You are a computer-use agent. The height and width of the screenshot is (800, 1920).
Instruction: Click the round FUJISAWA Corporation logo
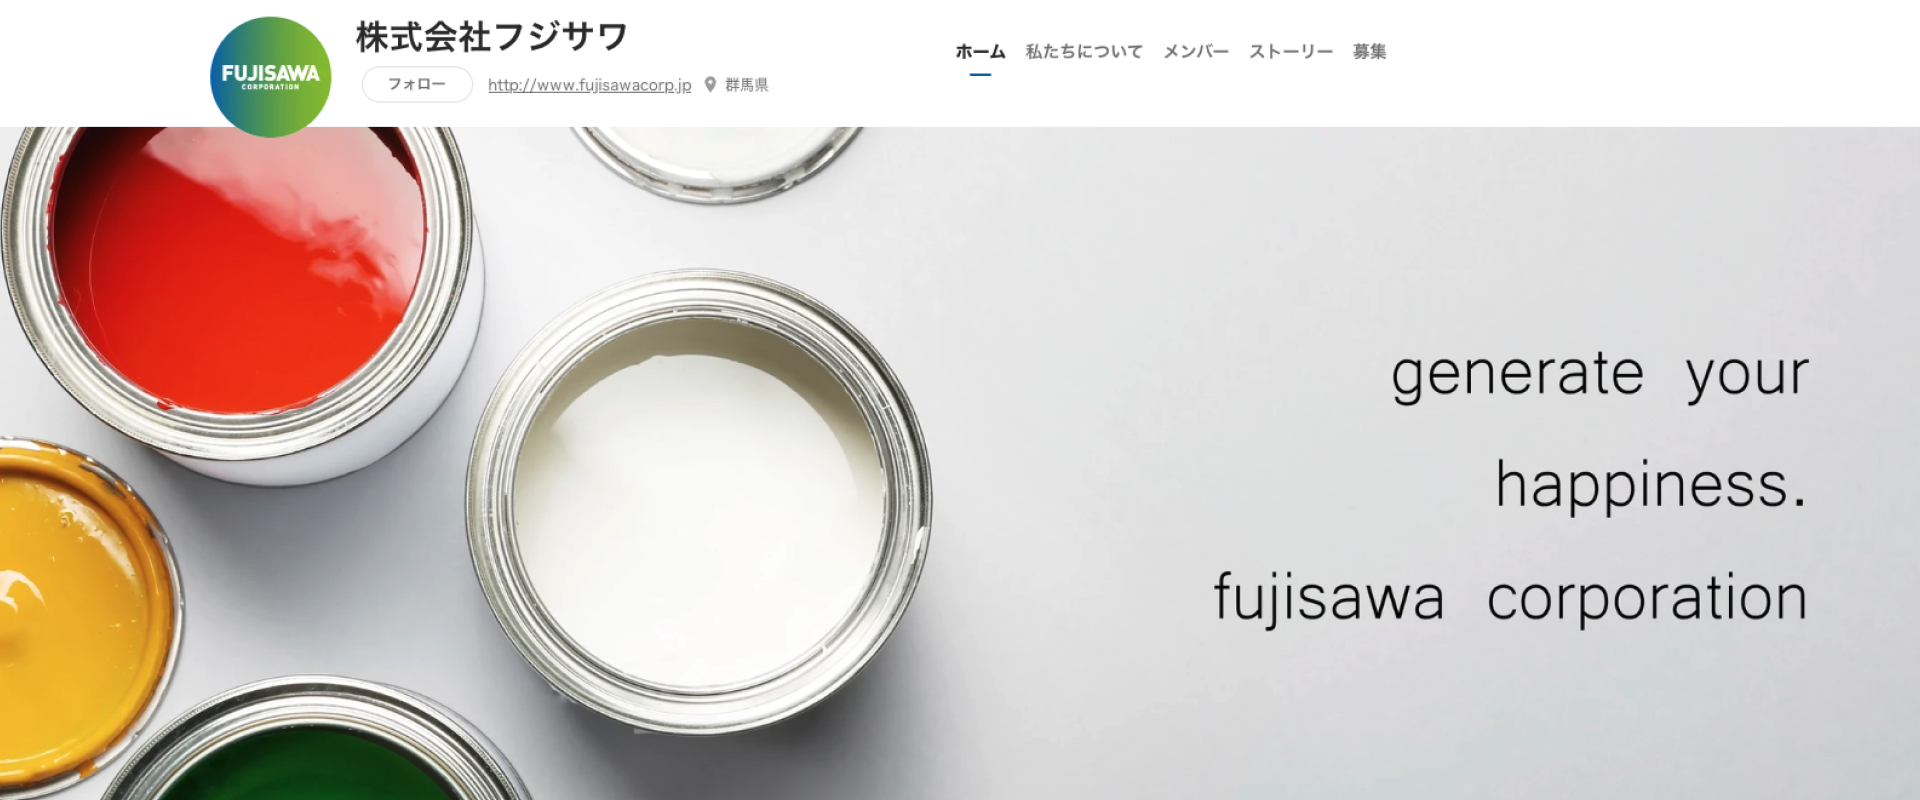pyautogui.click(x=270, y=76)
